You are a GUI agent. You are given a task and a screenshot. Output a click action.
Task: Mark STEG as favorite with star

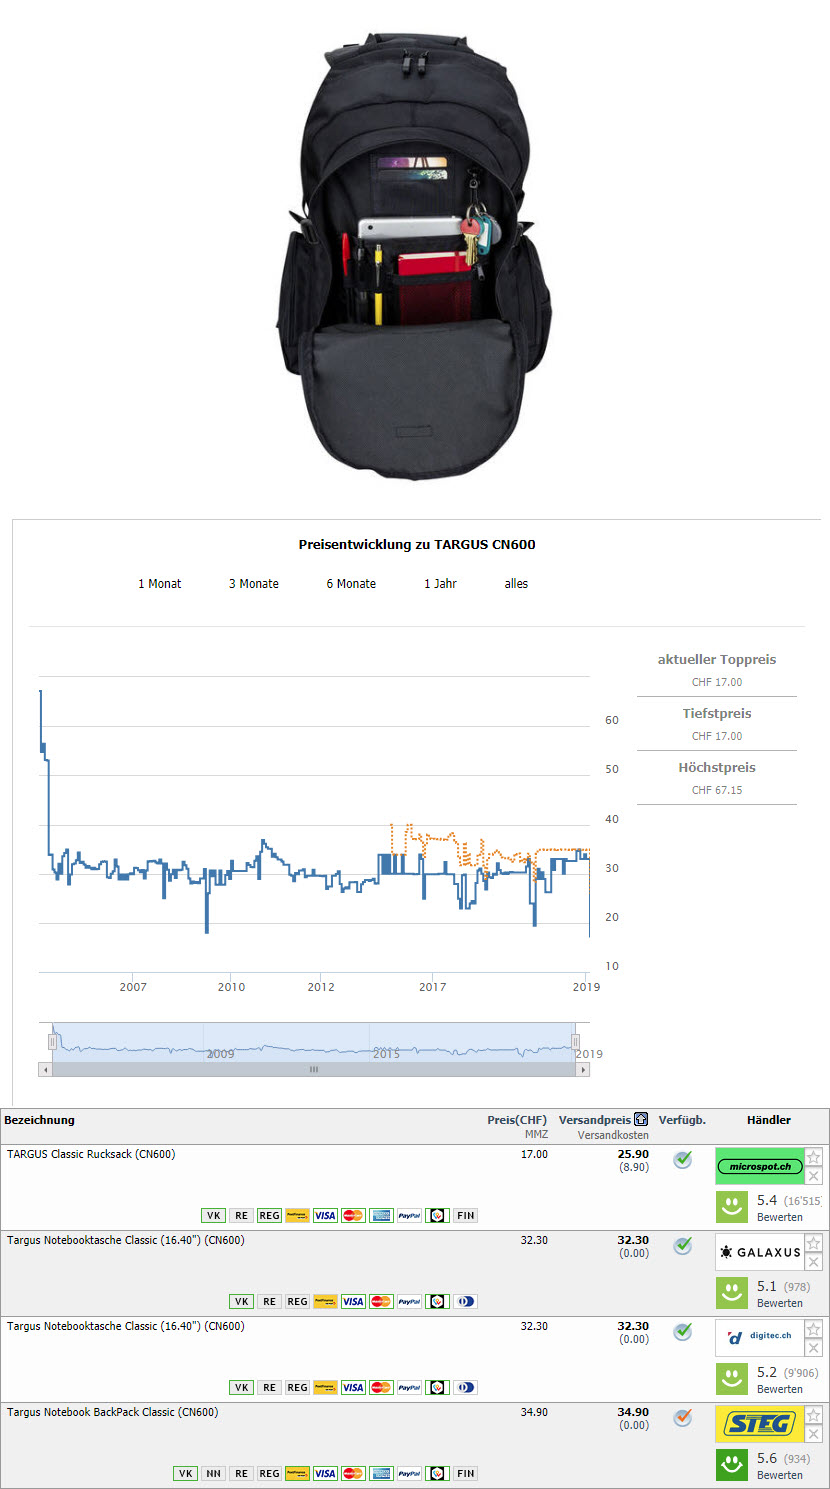point(814,1415)
